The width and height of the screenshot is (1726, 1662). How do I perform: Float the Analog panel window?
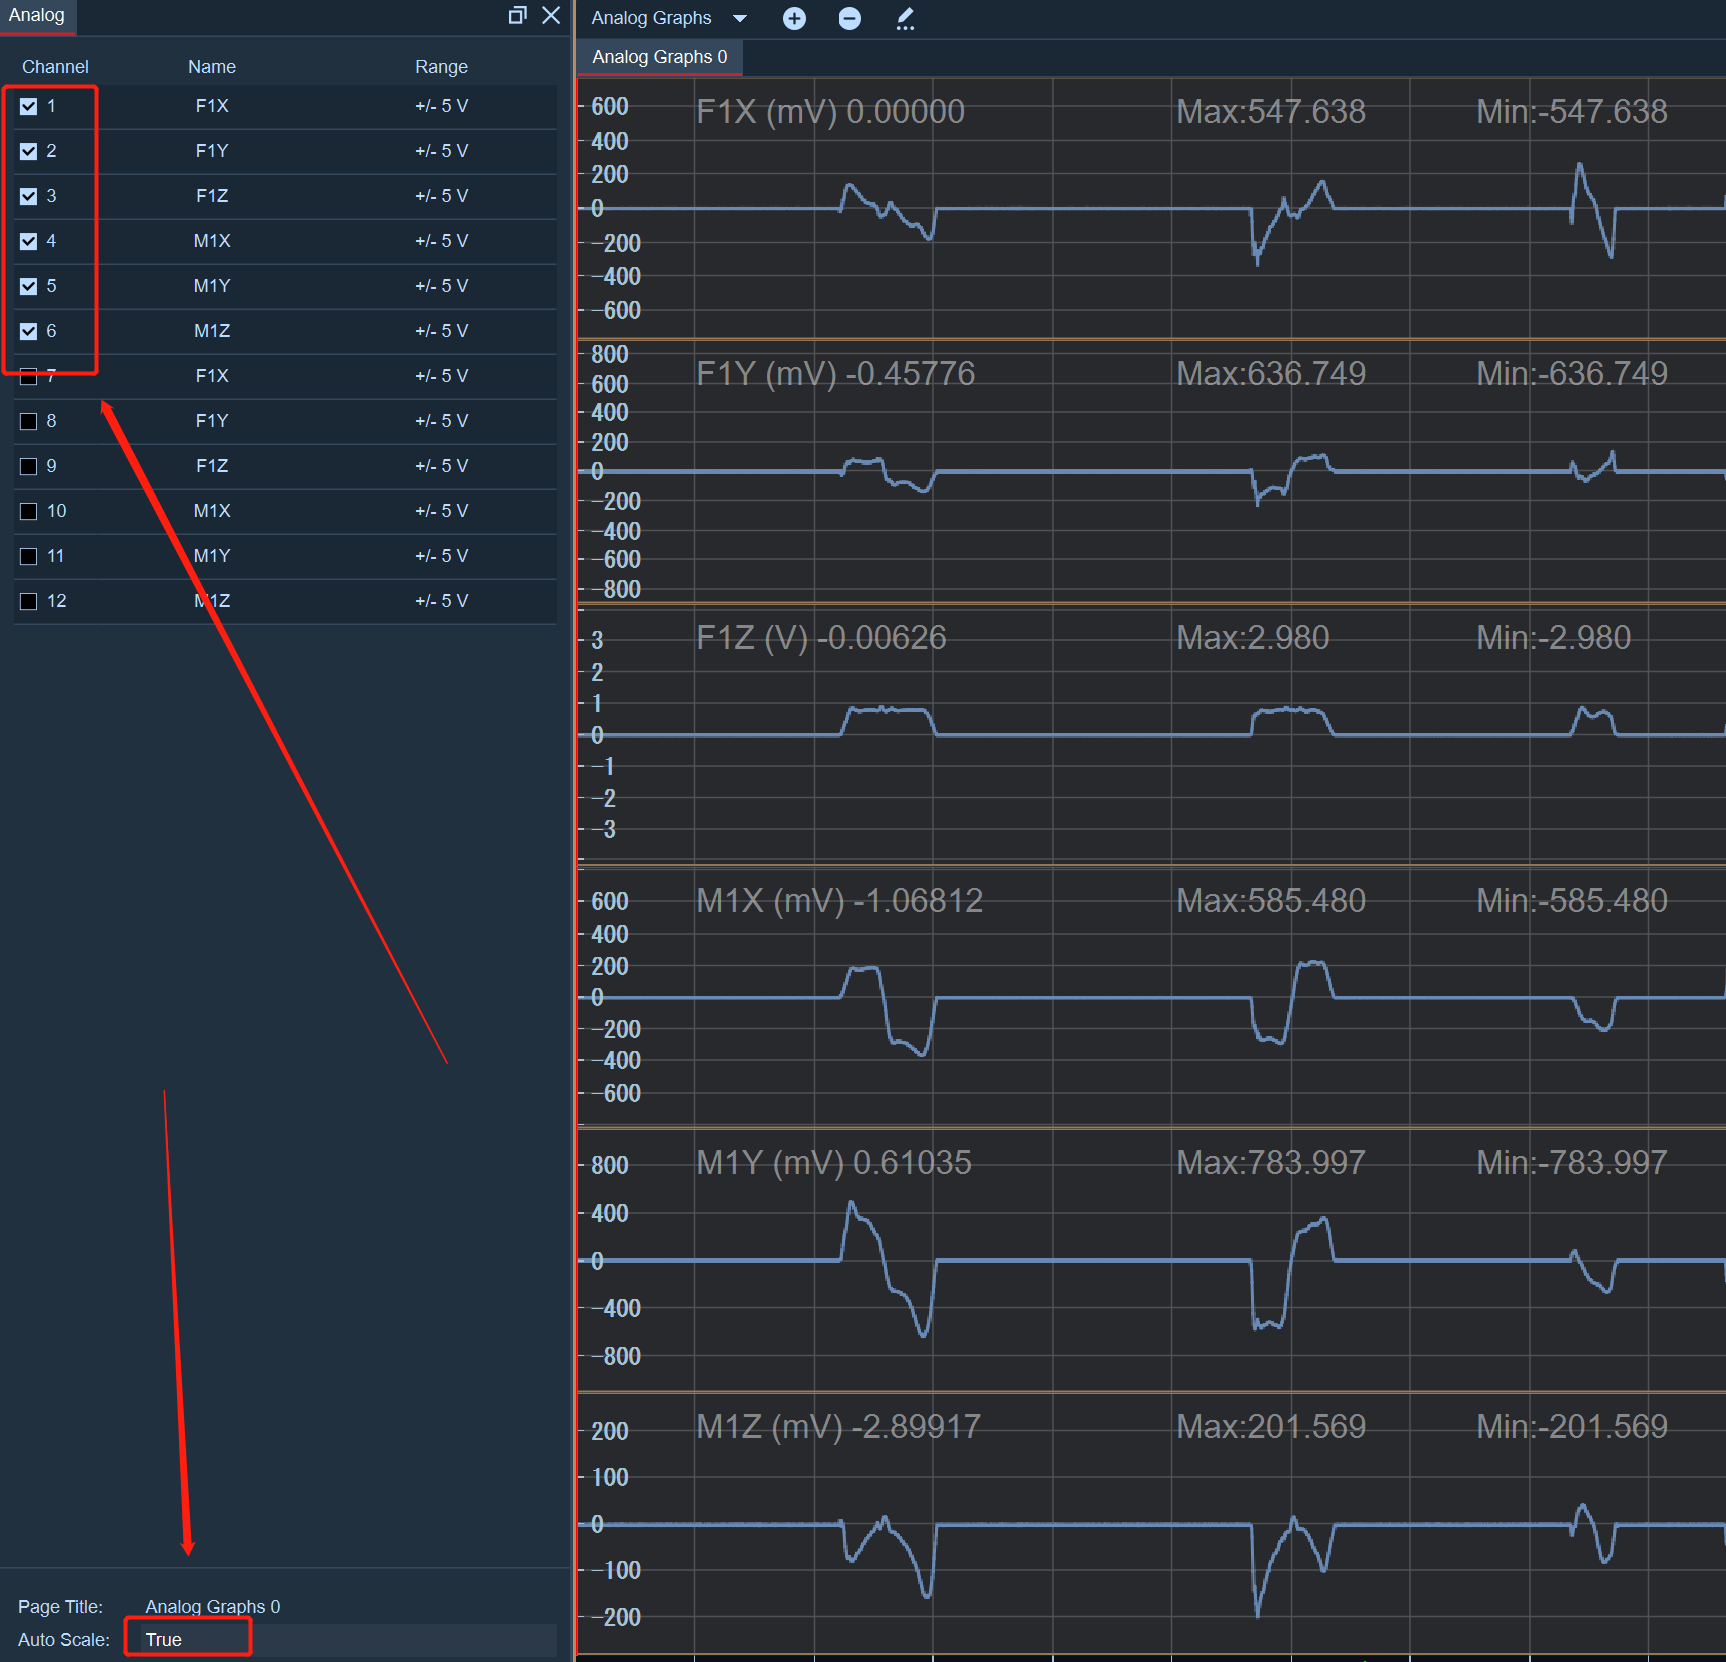coord(517,15)
